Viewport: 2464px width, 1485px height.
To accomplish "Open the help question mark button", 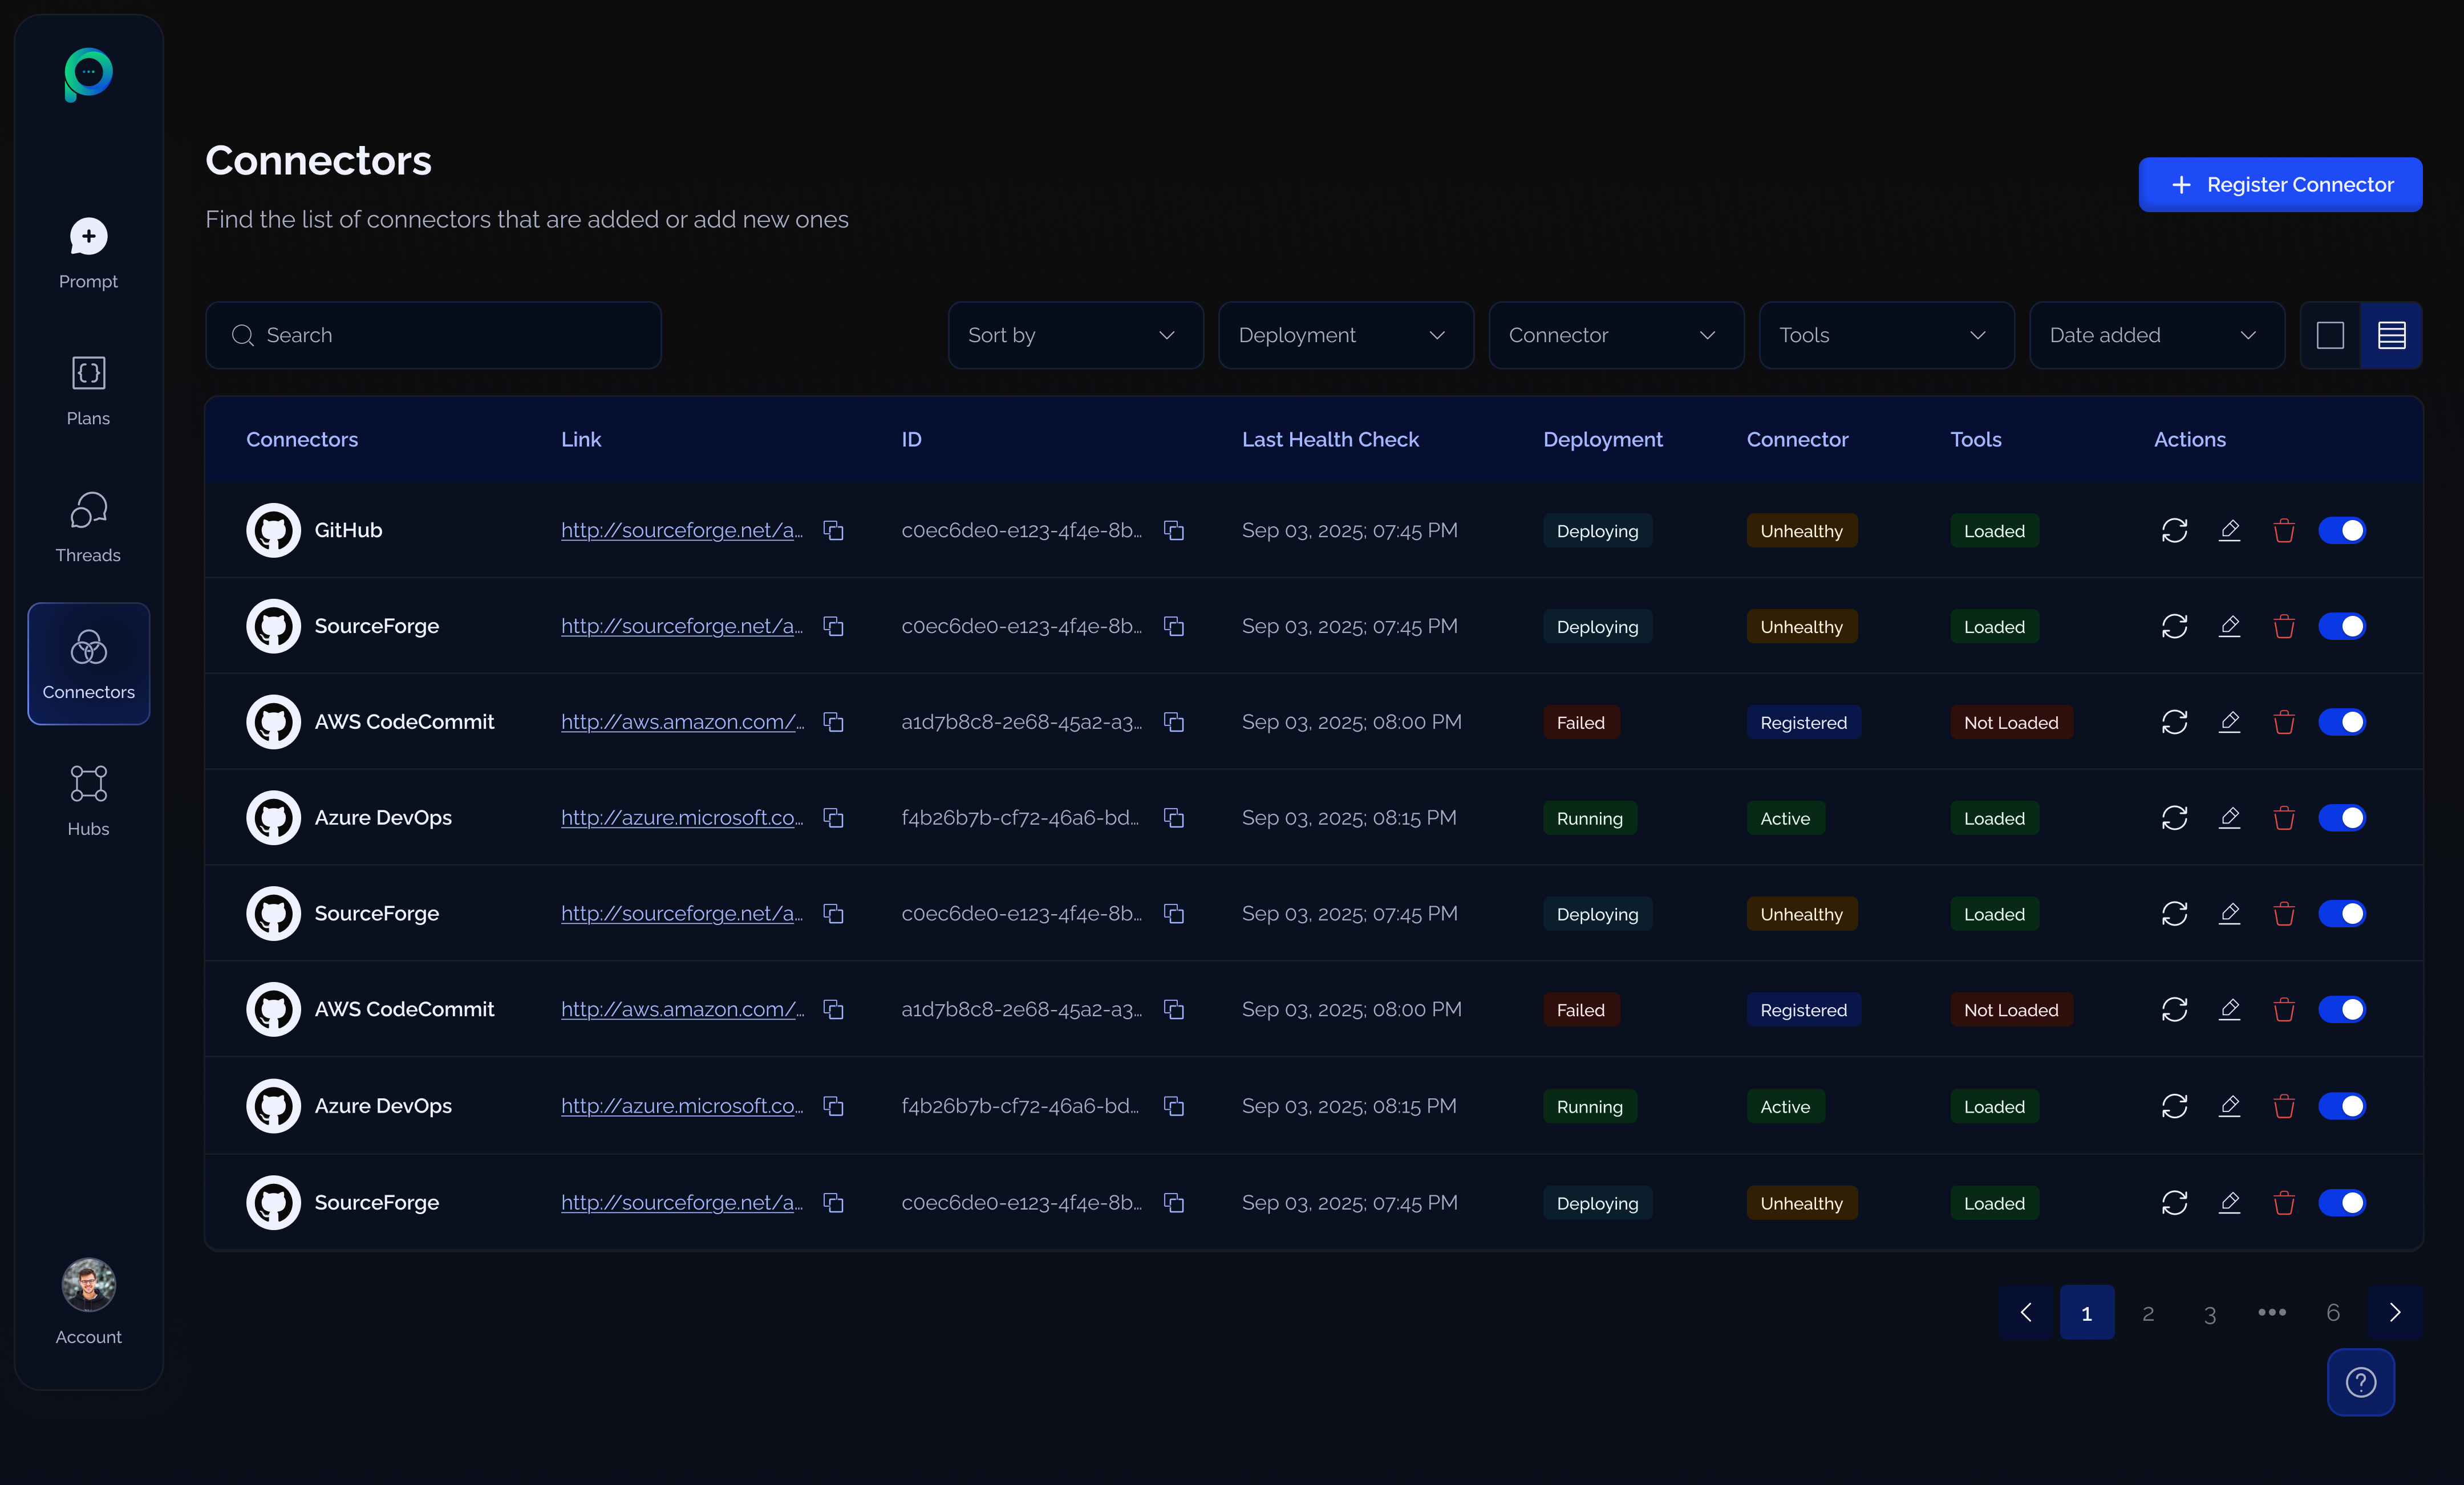I will pyautogui.click(x=2360, y=1382).
